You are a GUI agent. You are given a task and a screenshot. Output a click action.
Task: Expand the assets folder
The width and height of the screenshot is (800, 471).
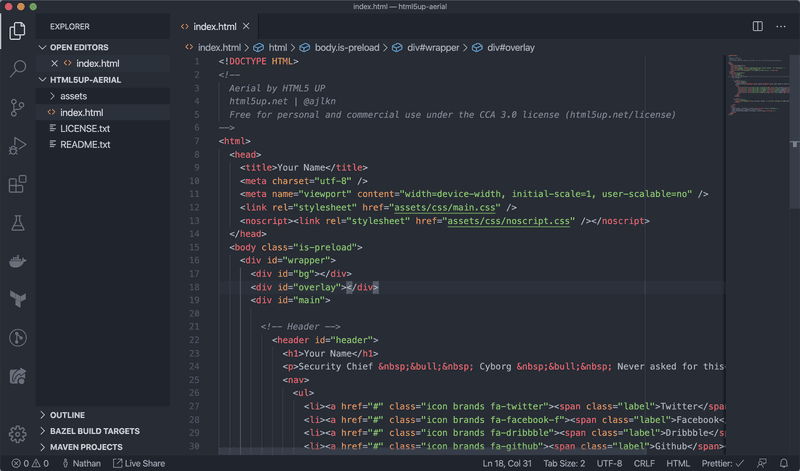click(x=73, y=96)
